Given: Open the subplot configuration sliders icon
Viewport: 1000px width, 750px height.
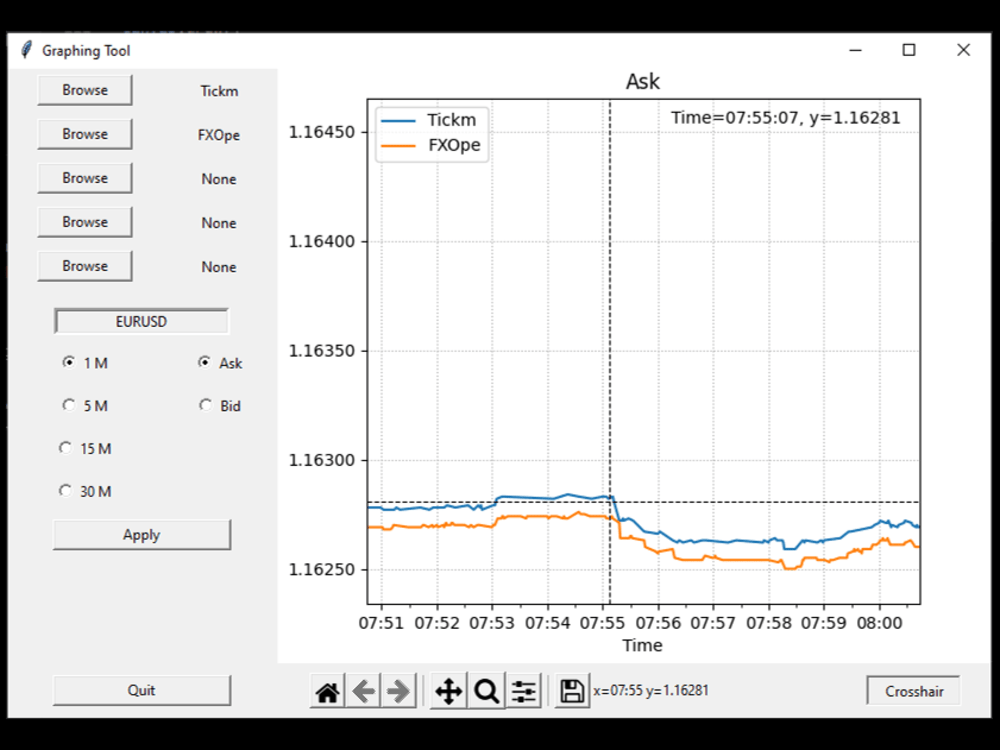Looking at the screenshot, I should tap(523, 690).
